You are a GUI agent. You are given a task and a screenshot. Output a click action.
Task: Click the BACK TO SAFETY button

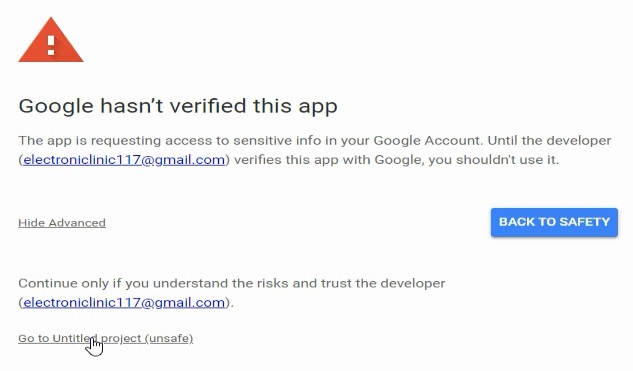[x=554, y=222]
